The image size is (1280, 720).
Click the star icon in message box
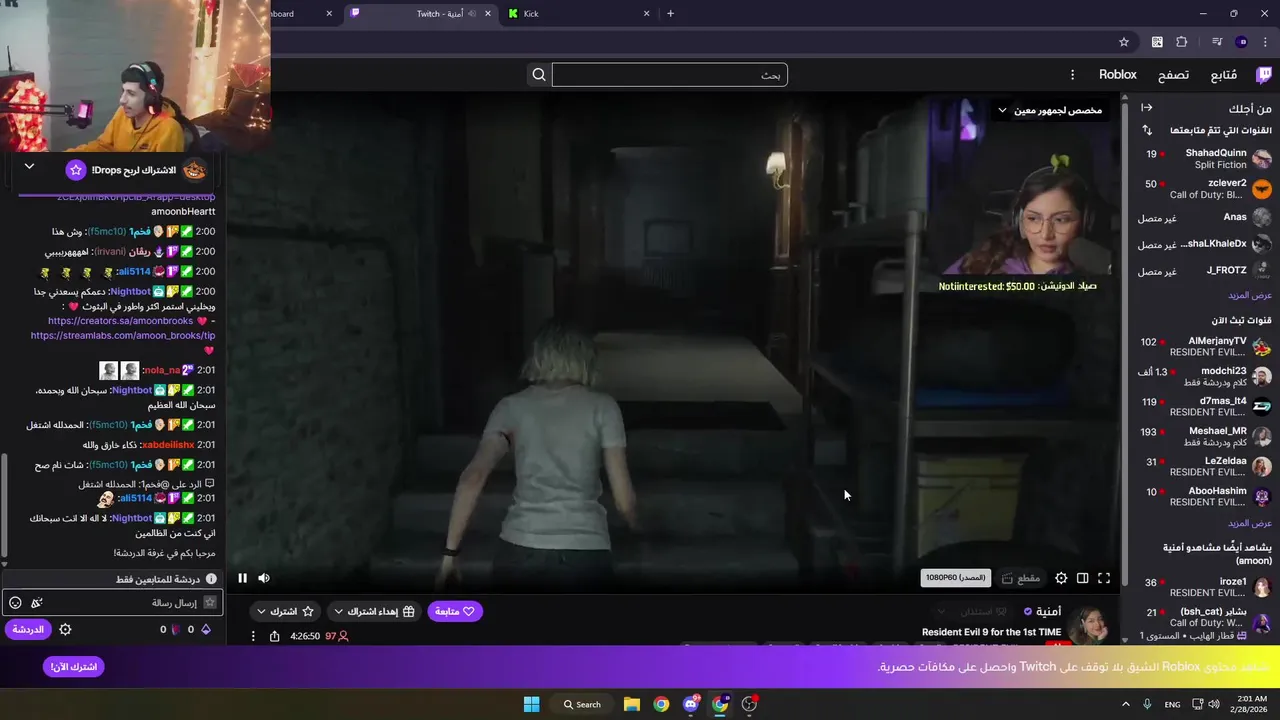point(209,603)
